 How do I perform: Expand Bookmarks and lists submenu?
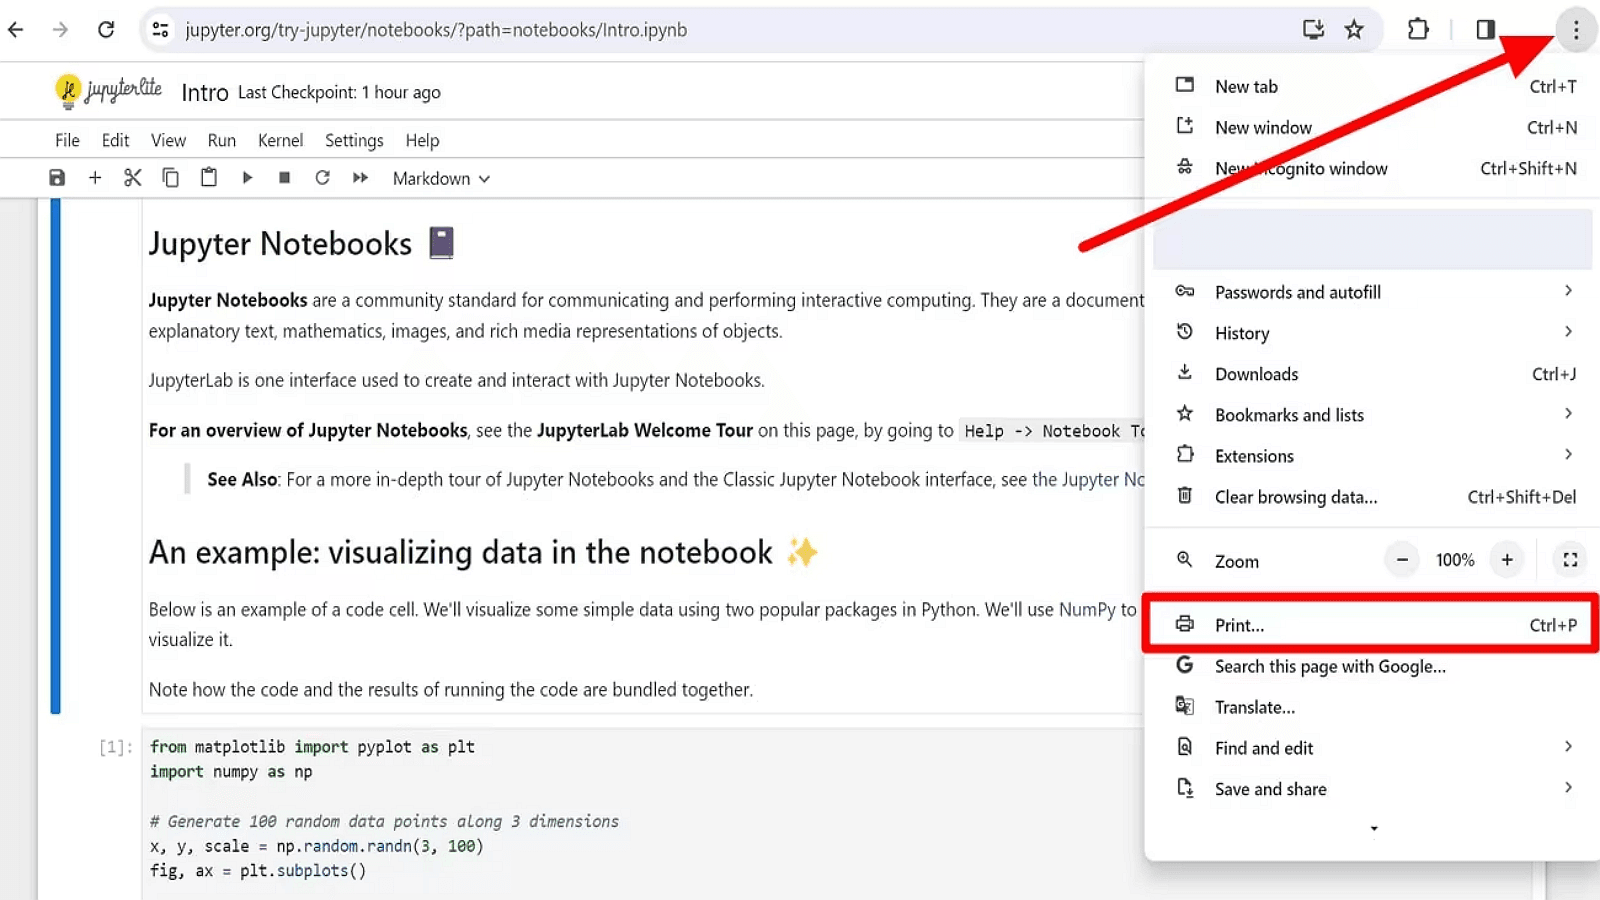(x=1372, y=415)
